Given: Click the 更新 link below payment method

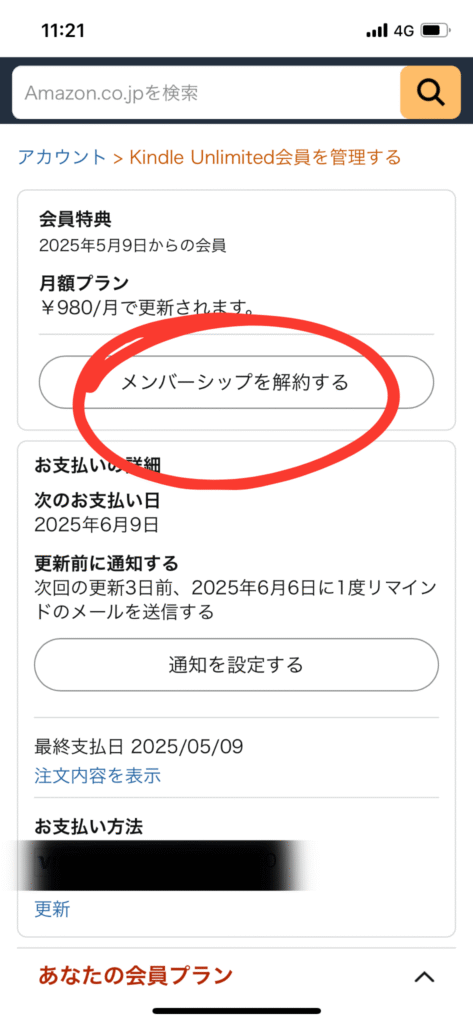Looking at the screenshot, I should pyautogui.click(x=52, y=908).
